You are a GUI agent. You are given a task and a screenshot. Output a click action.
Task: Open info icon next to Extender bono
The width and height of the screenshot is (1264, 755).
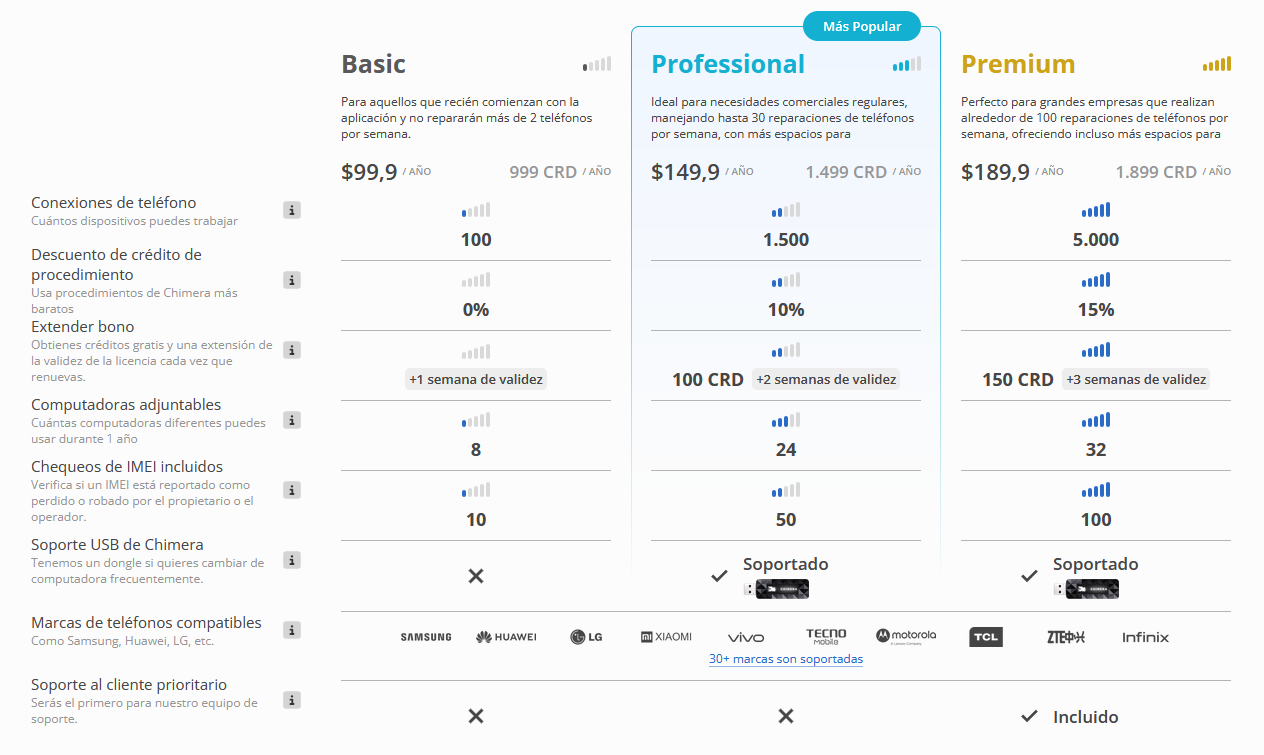292,350
